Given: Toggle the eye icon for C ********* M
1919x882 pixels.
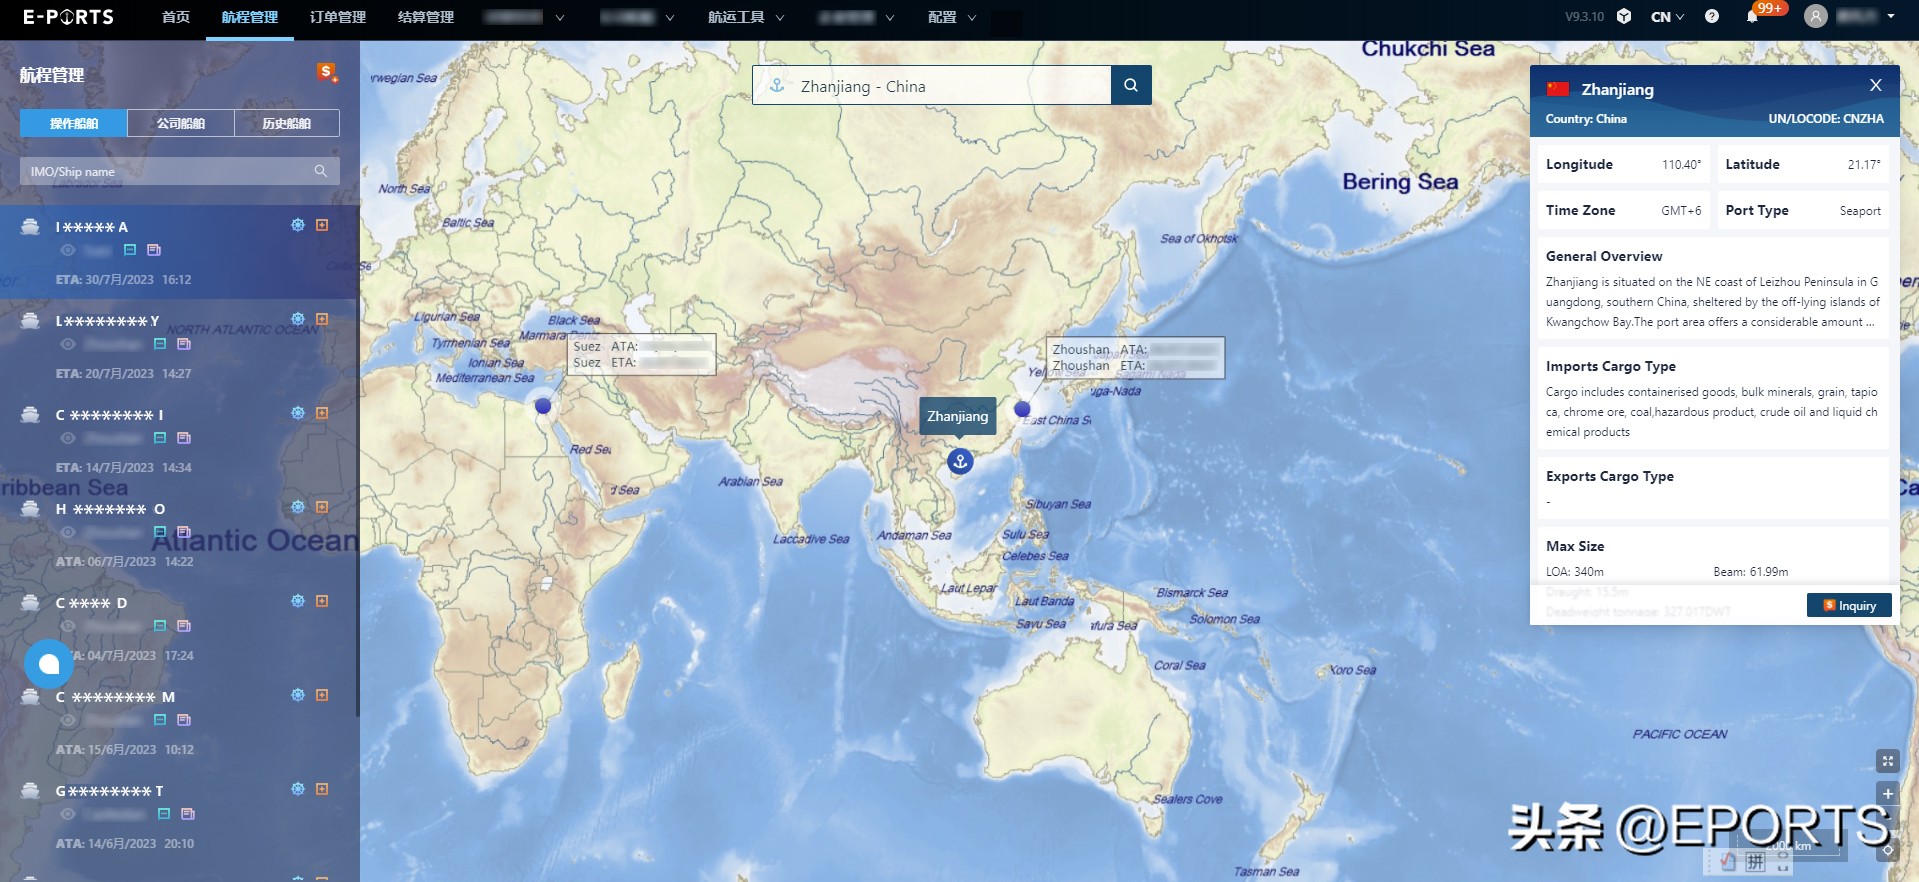Looking at the screenshot, I should coord(68,720).
